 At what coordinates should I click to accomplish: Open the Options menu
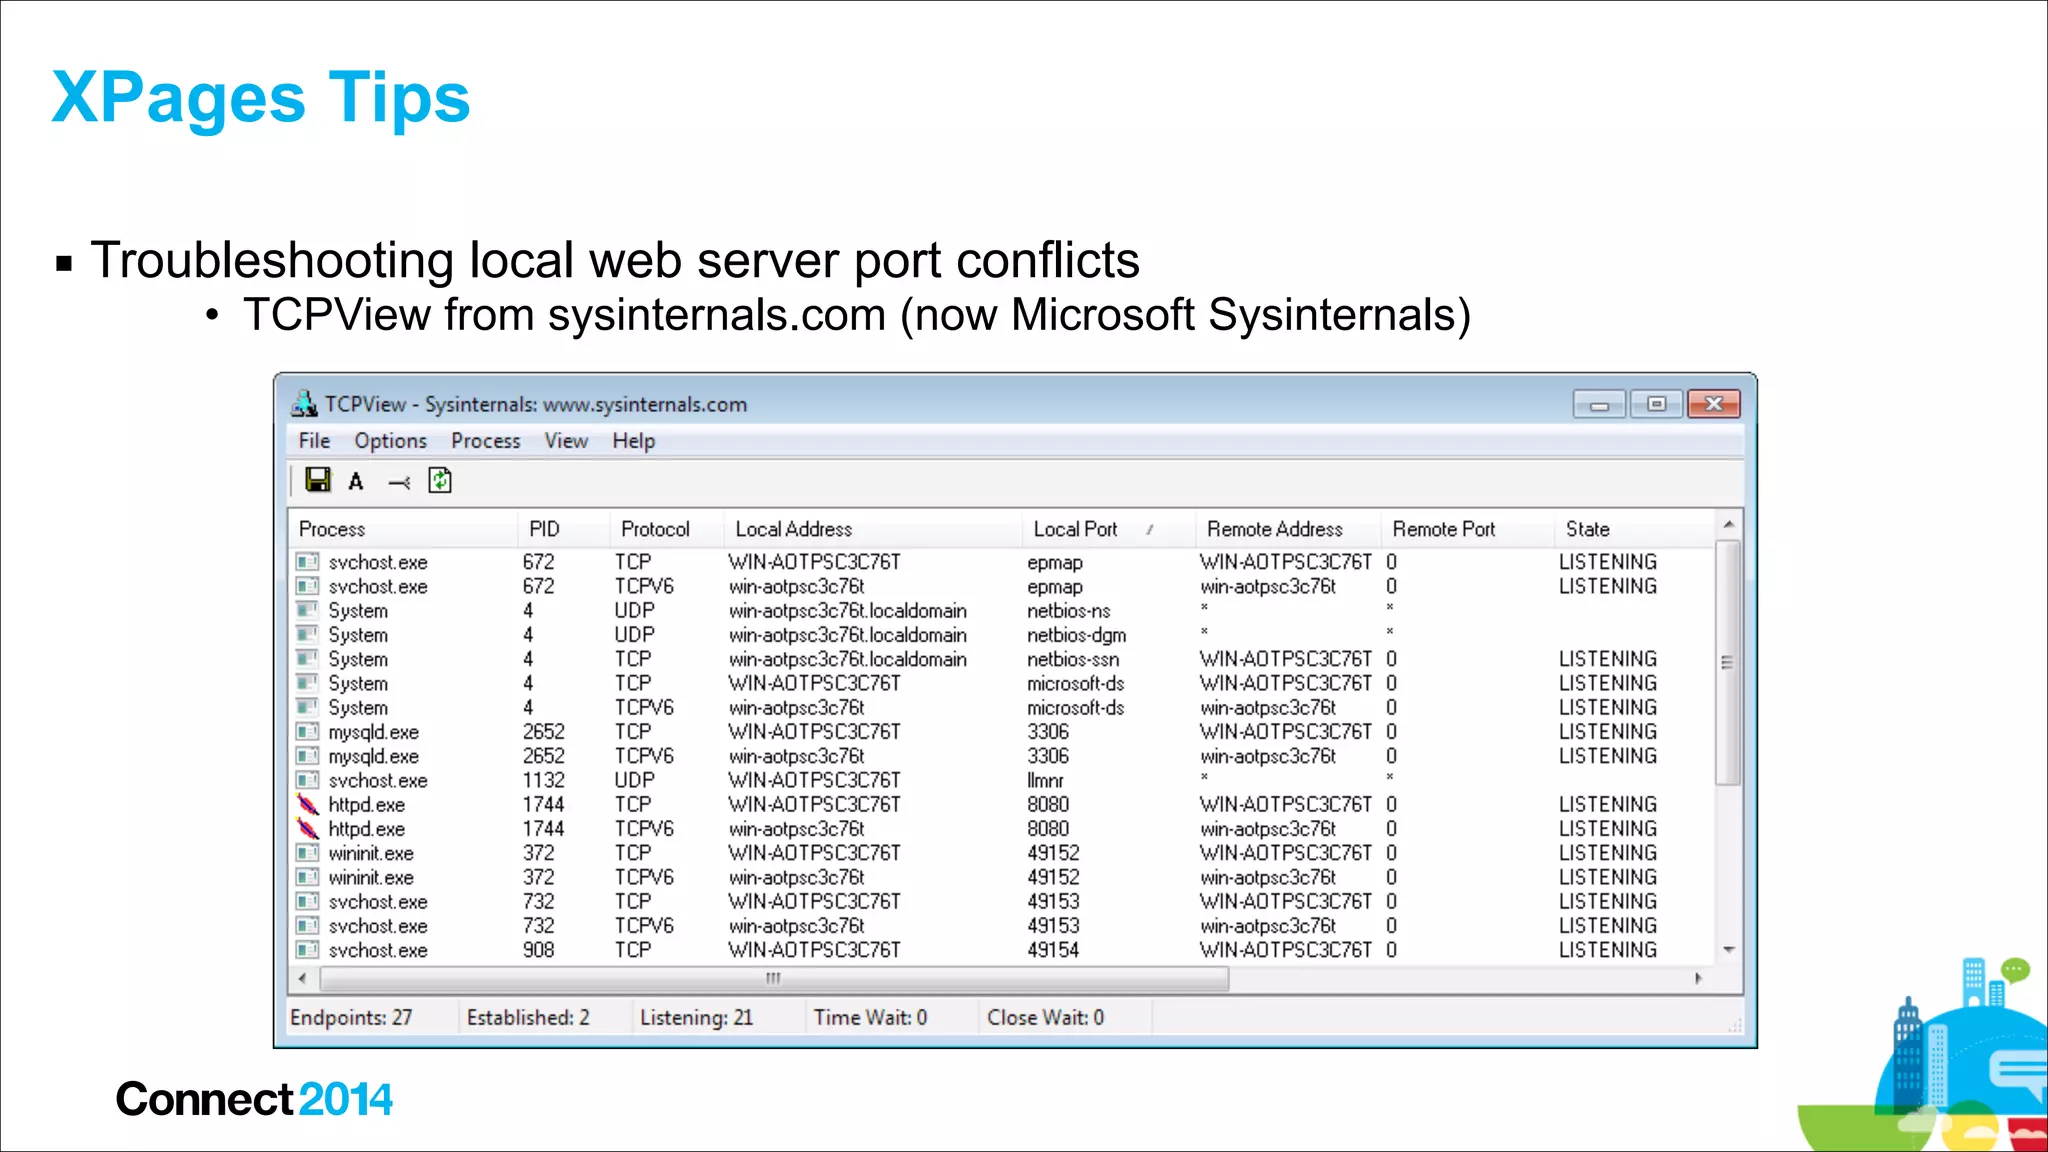click(x=390, y=441)
